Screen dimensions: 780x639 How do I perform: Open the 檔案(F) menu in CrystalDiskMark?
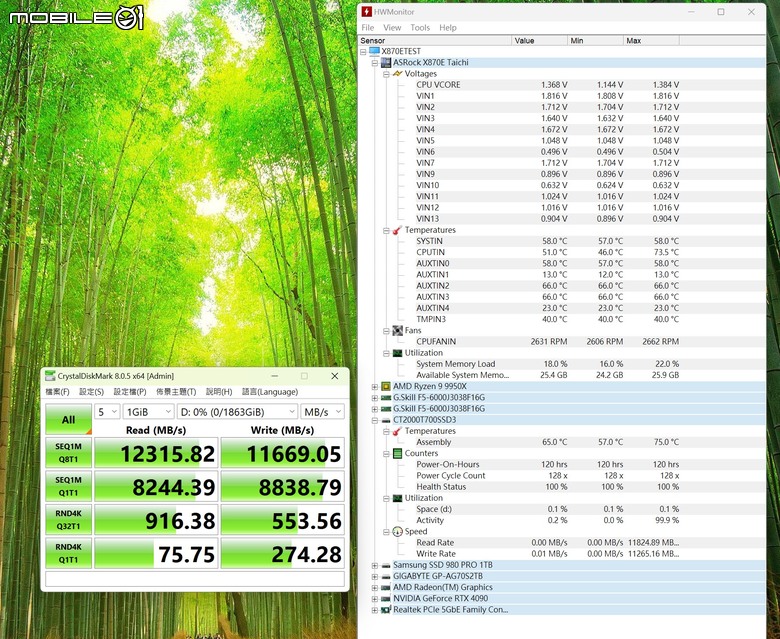[57, 392]
